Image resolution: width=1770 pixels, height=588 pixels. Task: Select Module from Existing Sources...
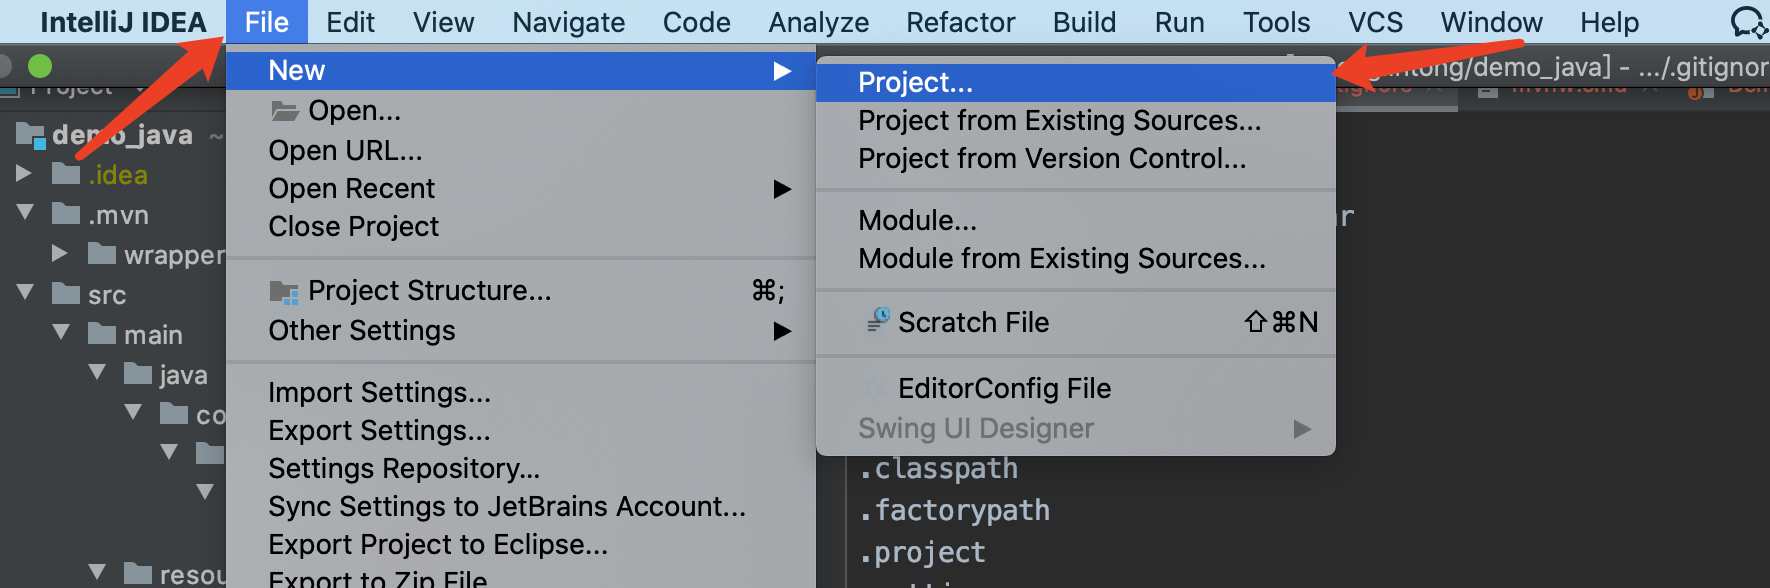tap(1061, 259)
